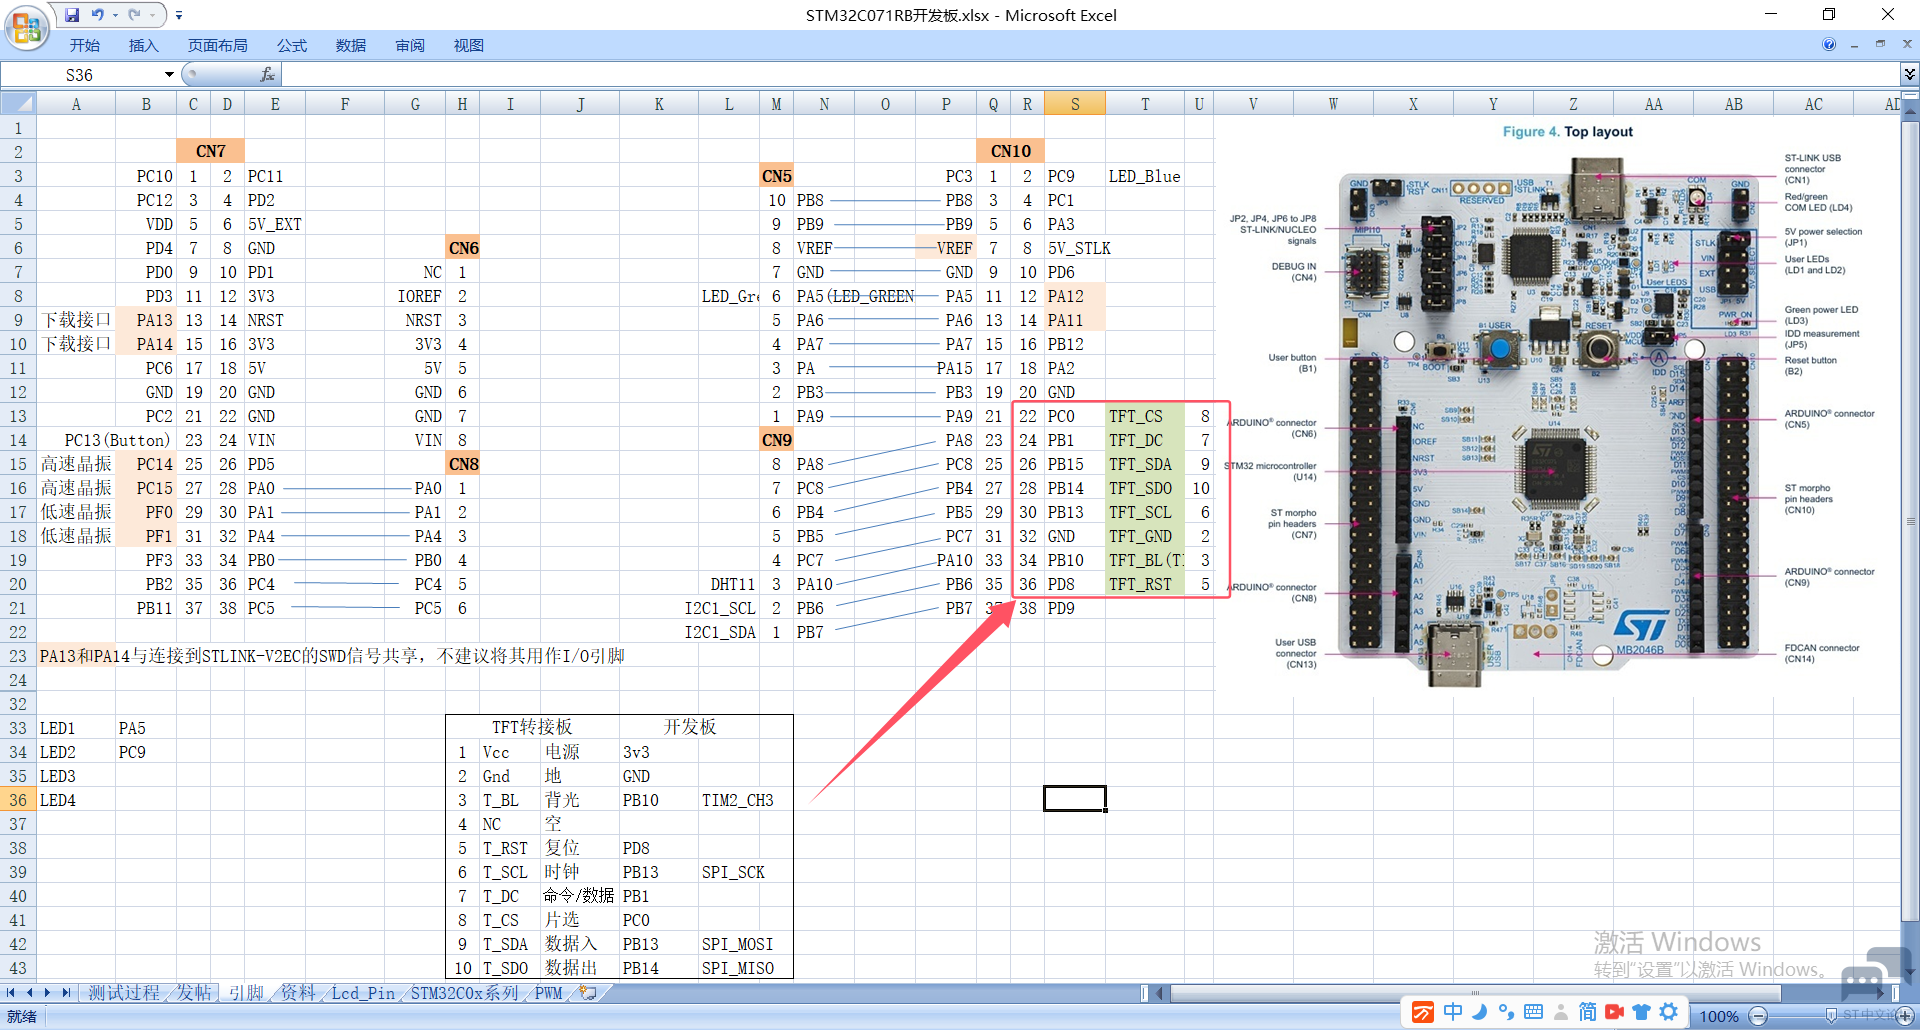The width and height of the screenshot is (1920, 1030).
Task: Open the 开始 ribbon tab
Action: (85, 45)
